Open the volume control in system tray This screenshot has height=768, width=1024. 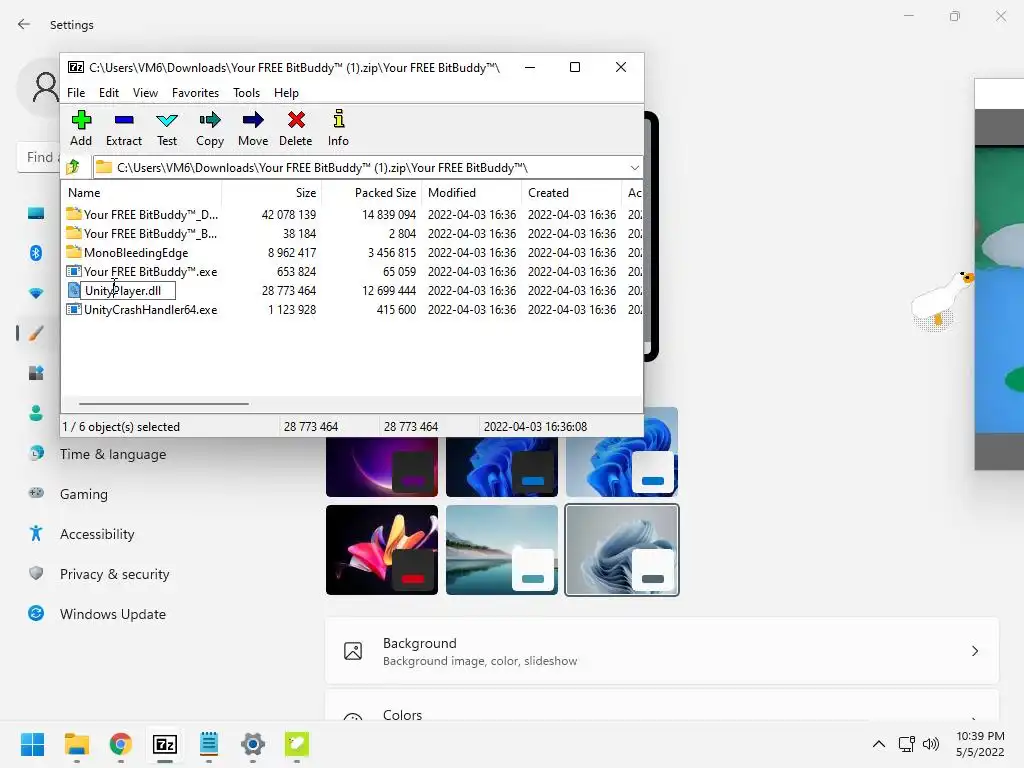[x=931, y=744]
